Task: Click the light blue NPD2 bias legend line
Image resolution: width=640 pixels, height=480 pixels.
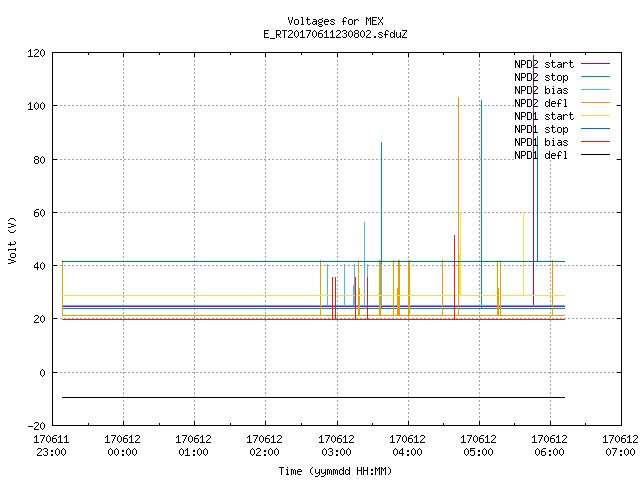Action: 595,90
